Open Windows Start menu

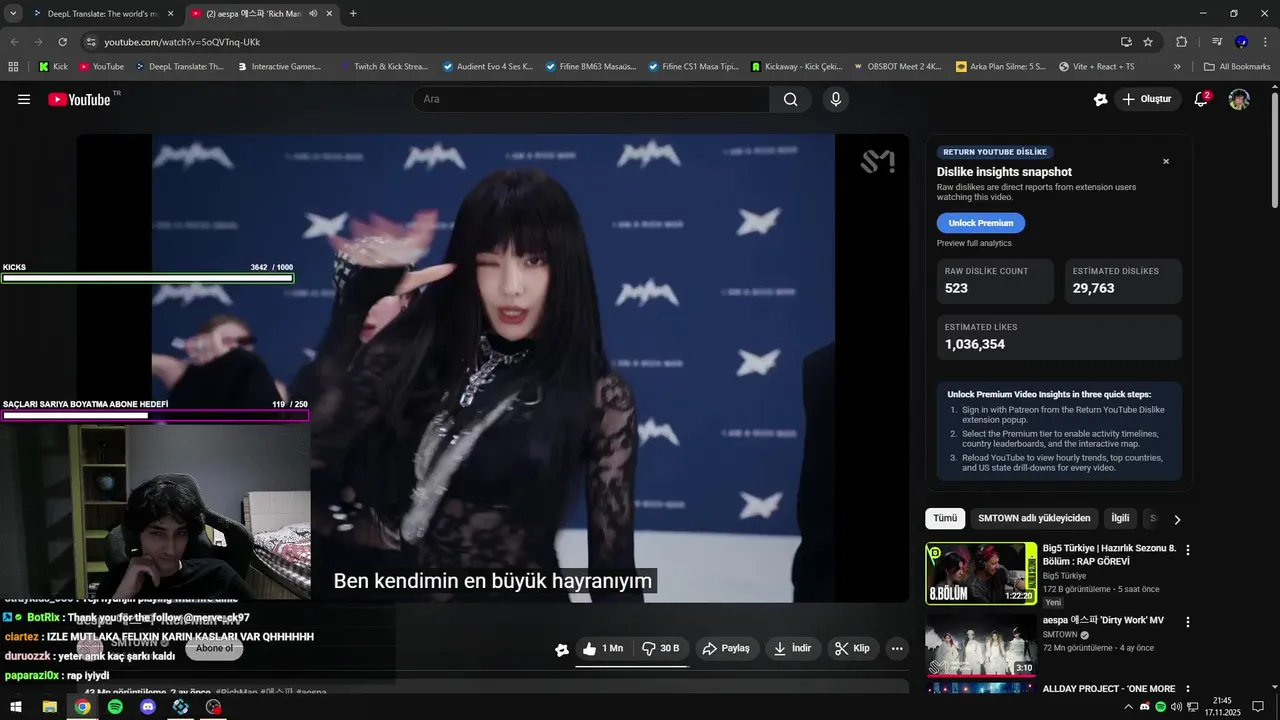pyautogui.click(x=17, y=707)
